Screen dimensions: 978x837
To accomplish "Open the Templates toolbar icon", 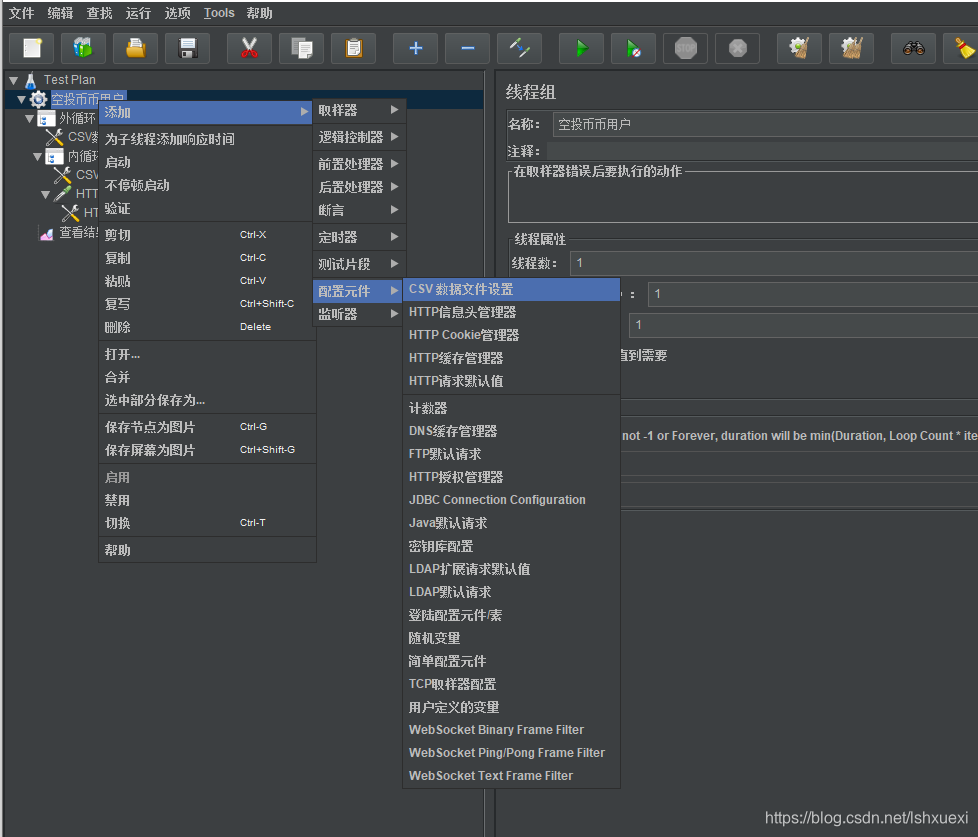I will coord(83,48).
